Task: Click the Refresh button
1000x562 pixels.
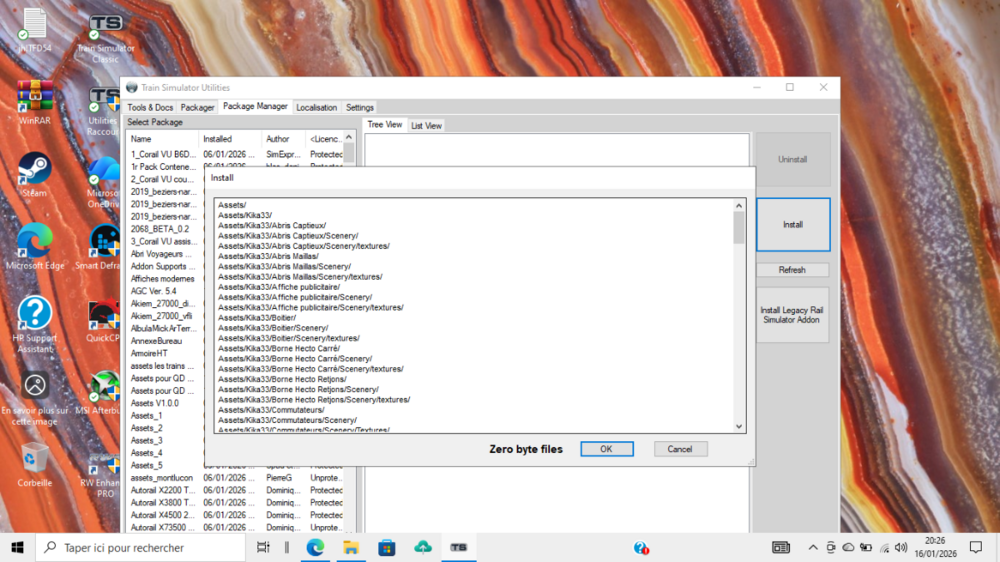Action: 792,270
